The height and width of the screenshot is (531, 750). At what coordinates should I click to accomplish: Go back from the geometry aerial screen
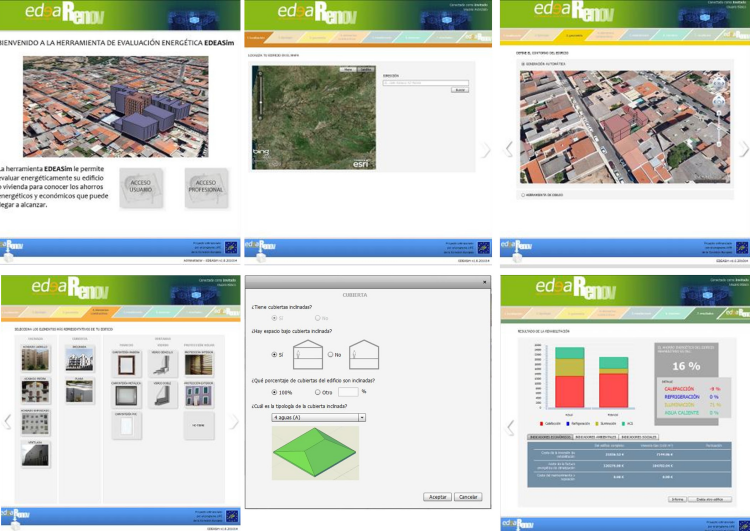508,149
